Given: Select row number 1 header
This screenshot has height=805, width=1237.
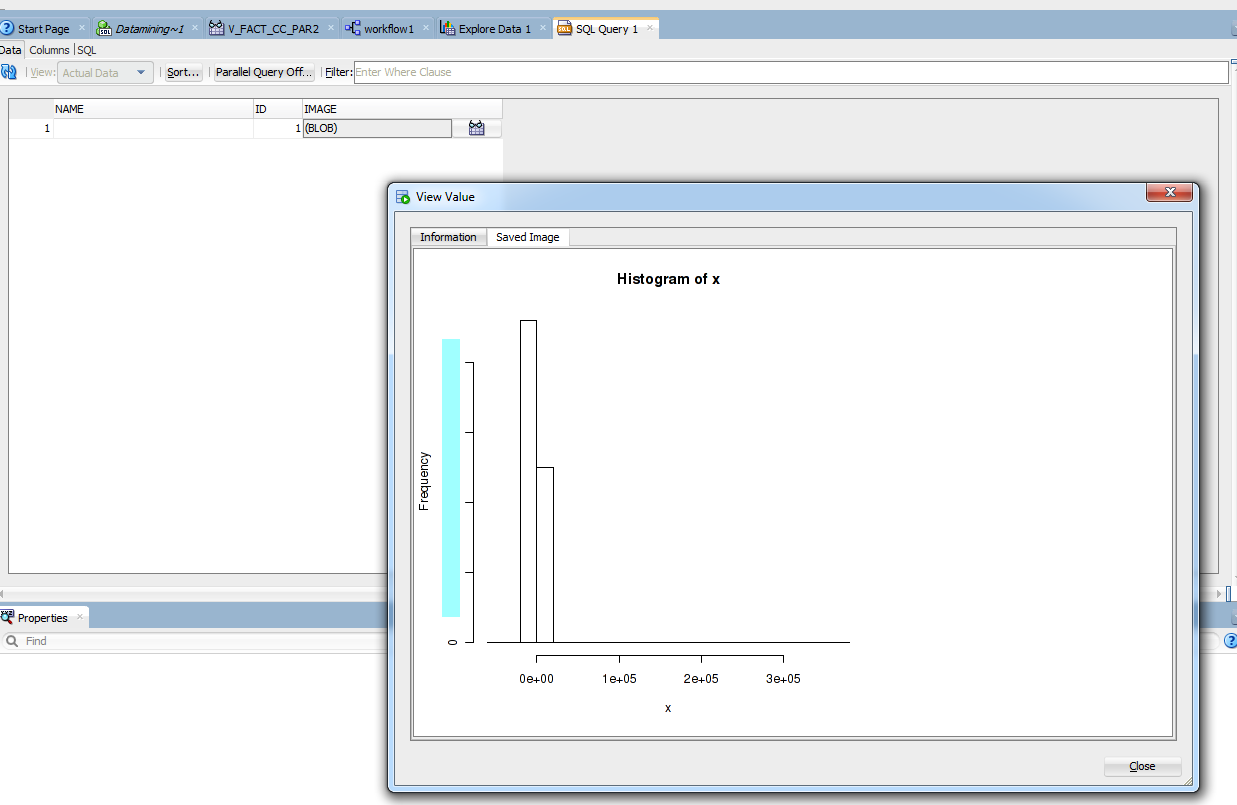Looking at the screenshot, I should [30, 128].
